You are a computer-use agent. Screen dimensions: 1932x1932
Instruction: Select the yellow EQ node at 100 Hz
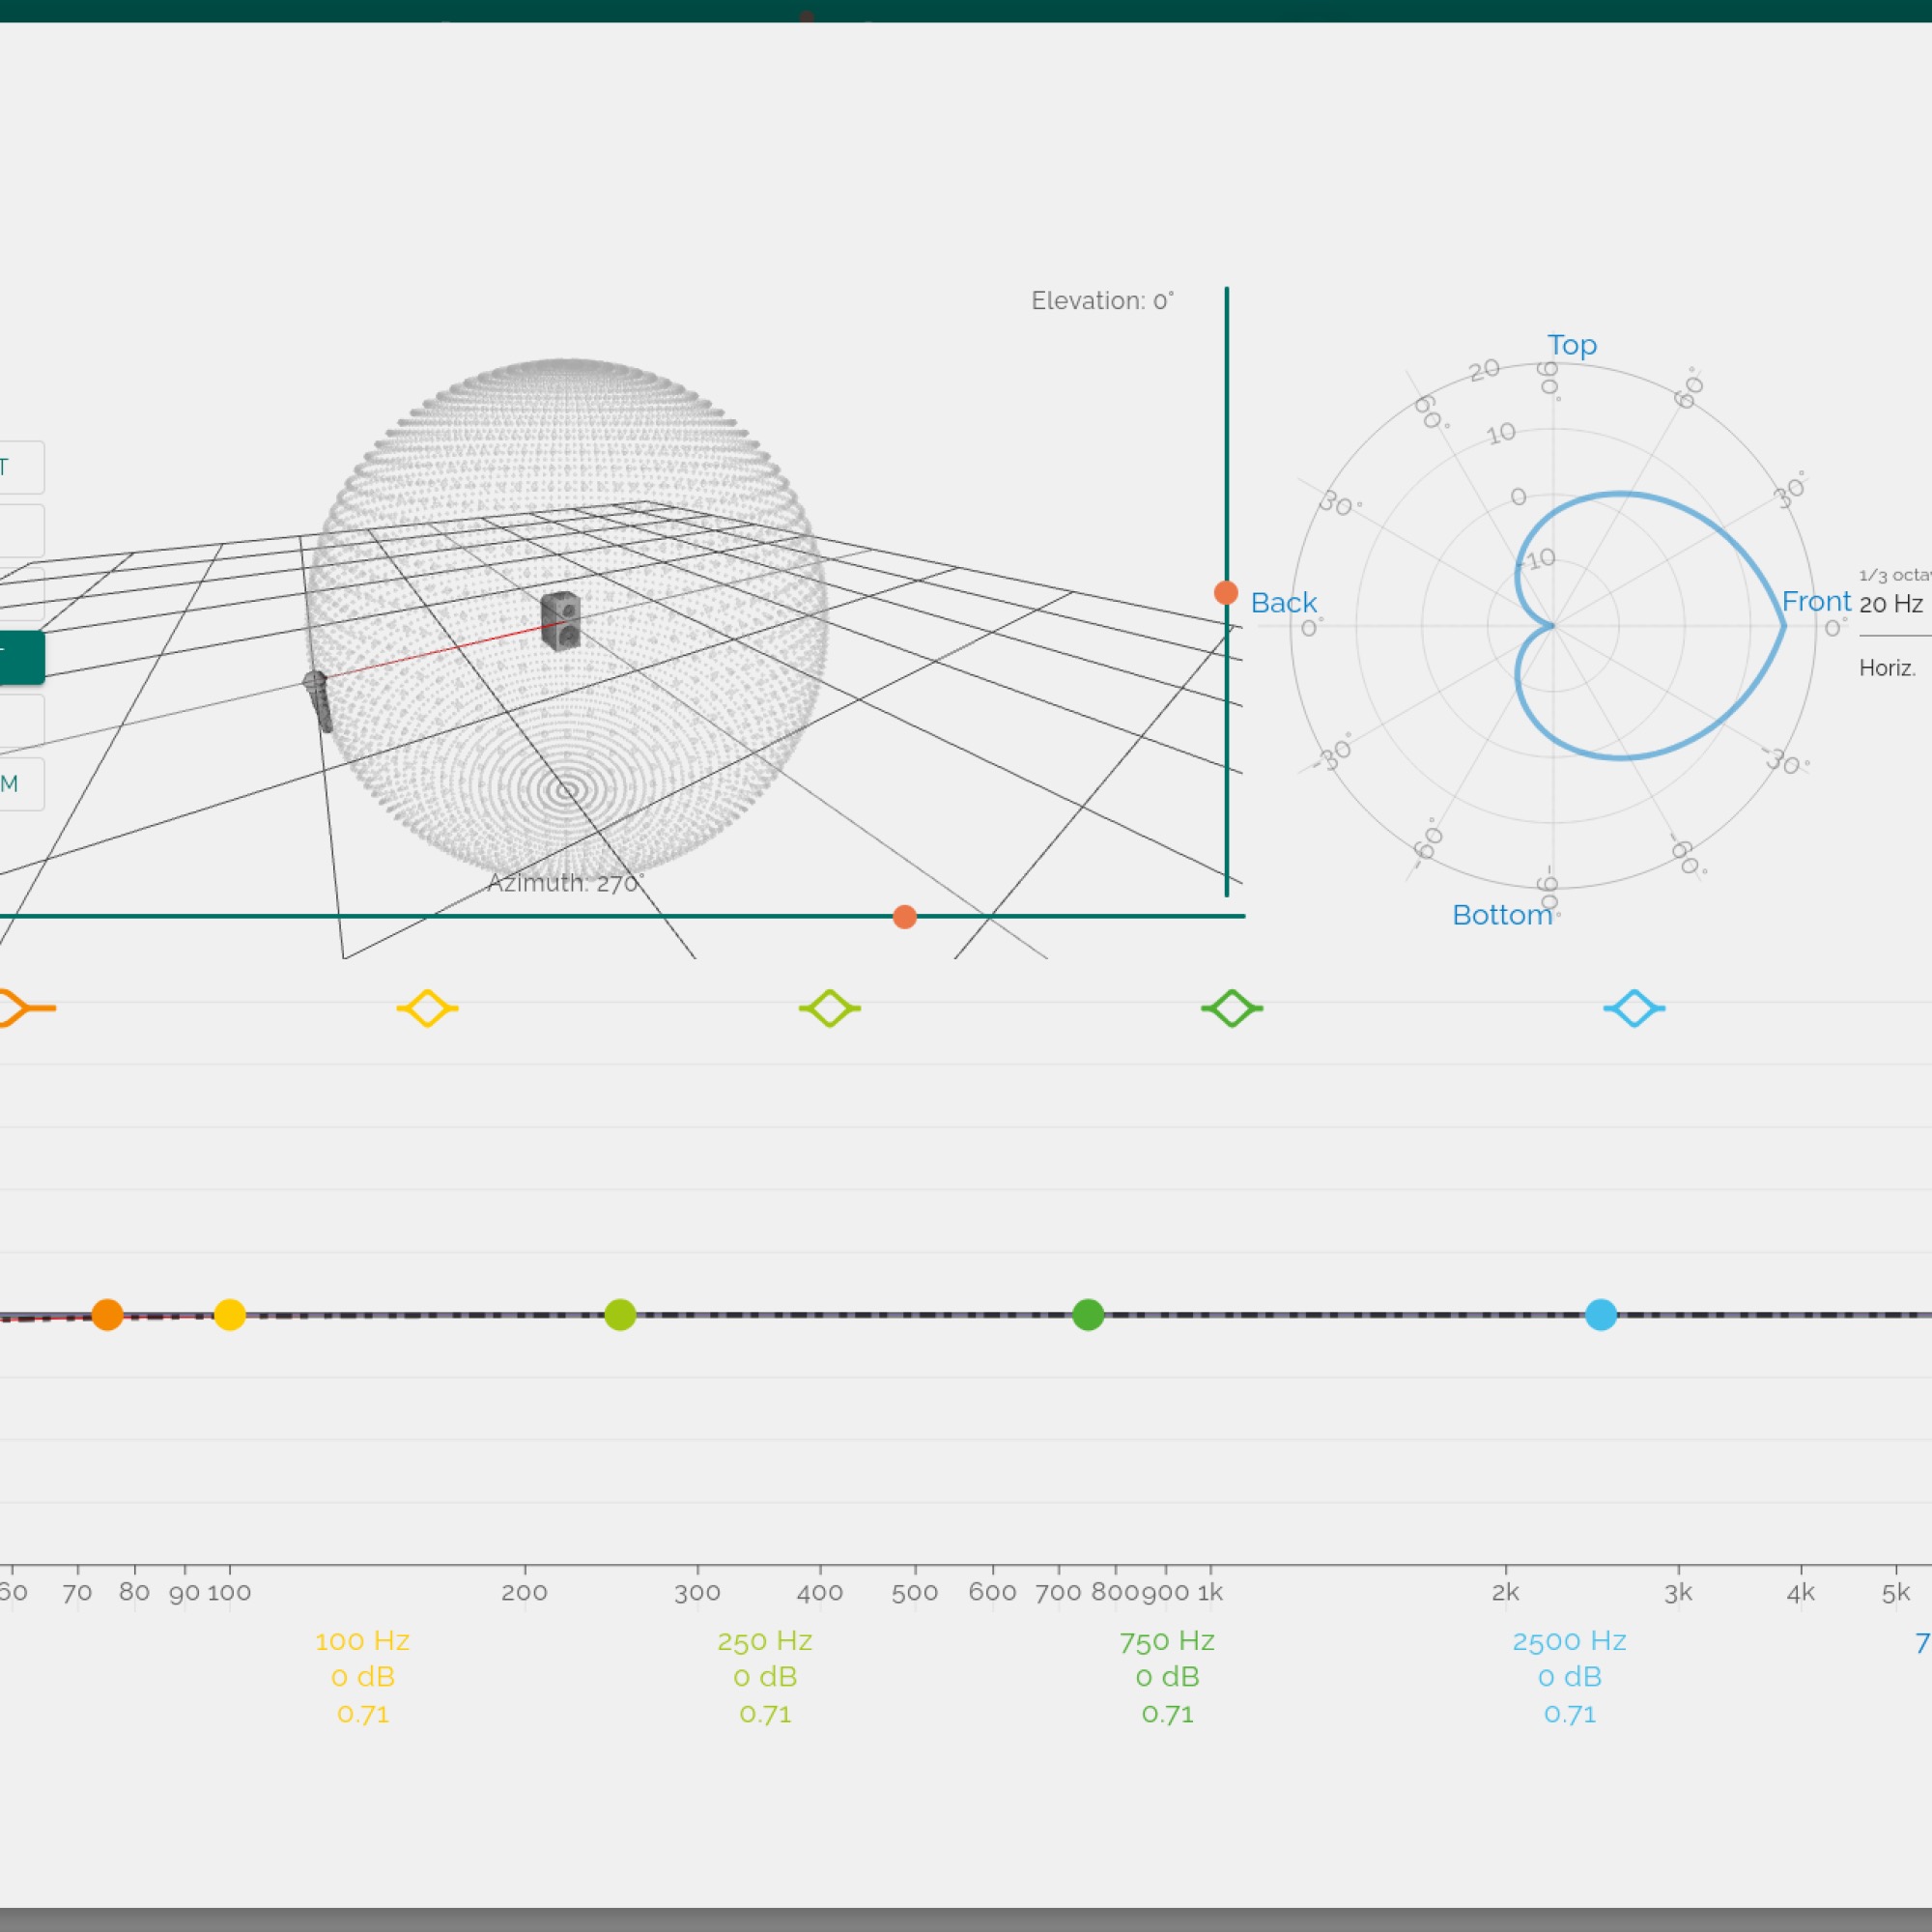[230, 1314]
